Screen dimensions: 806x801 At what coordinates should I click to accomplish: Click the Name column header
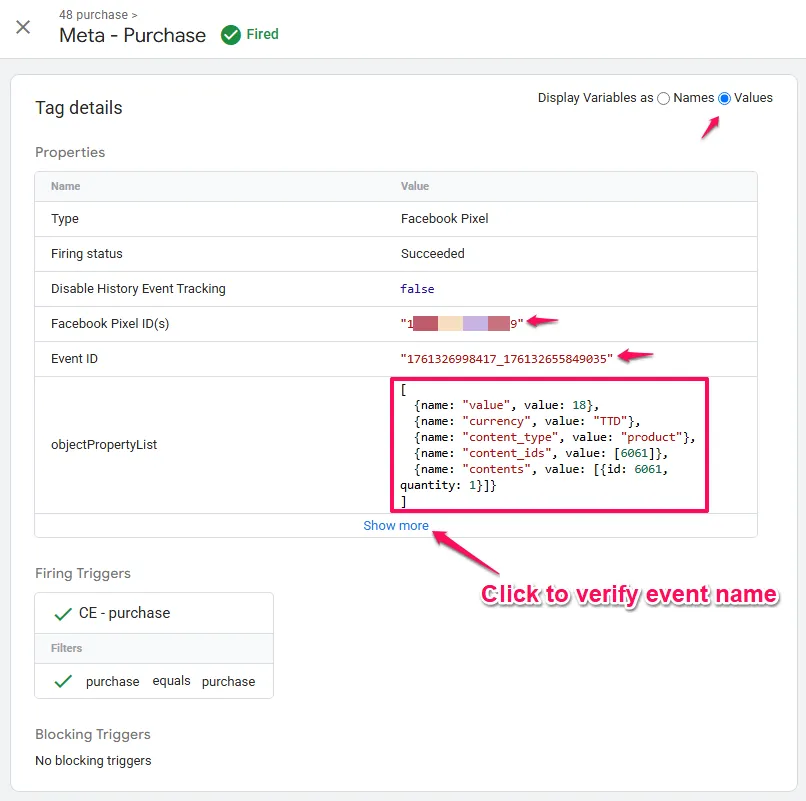point(66,186)
